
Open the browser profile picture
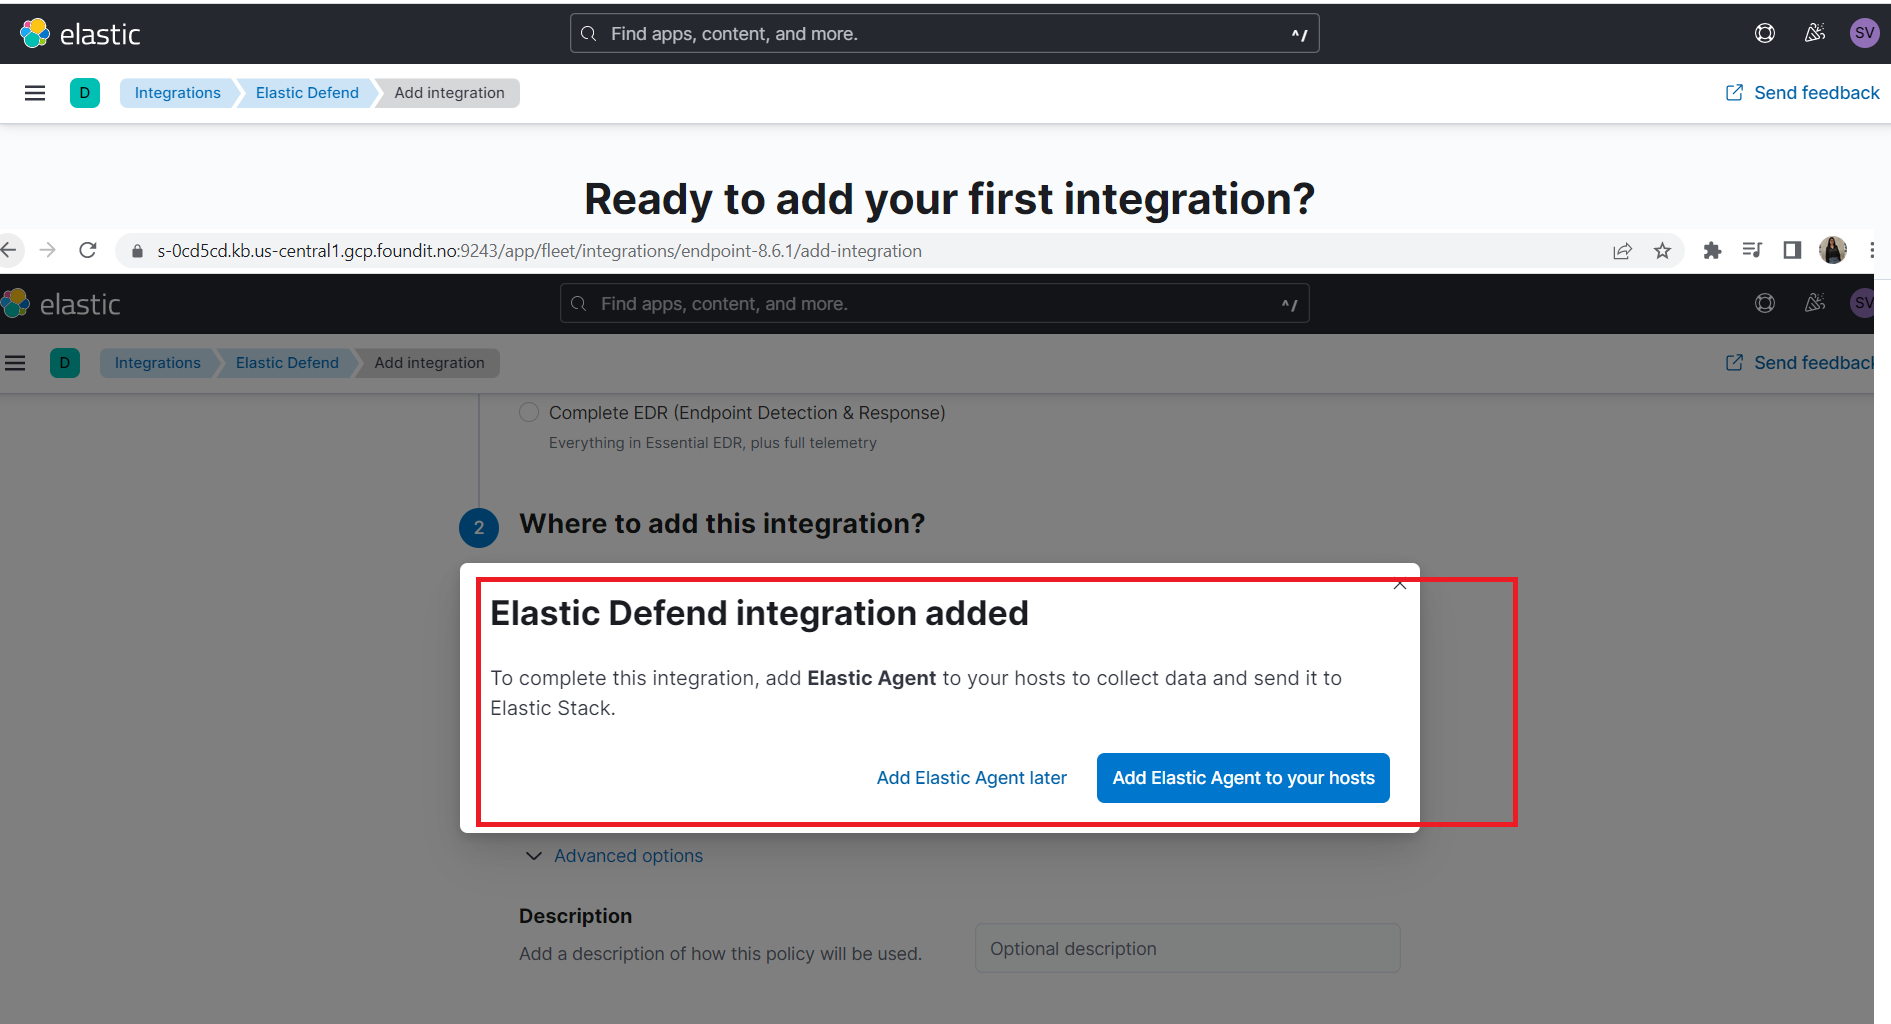[x=1833, y=250]
